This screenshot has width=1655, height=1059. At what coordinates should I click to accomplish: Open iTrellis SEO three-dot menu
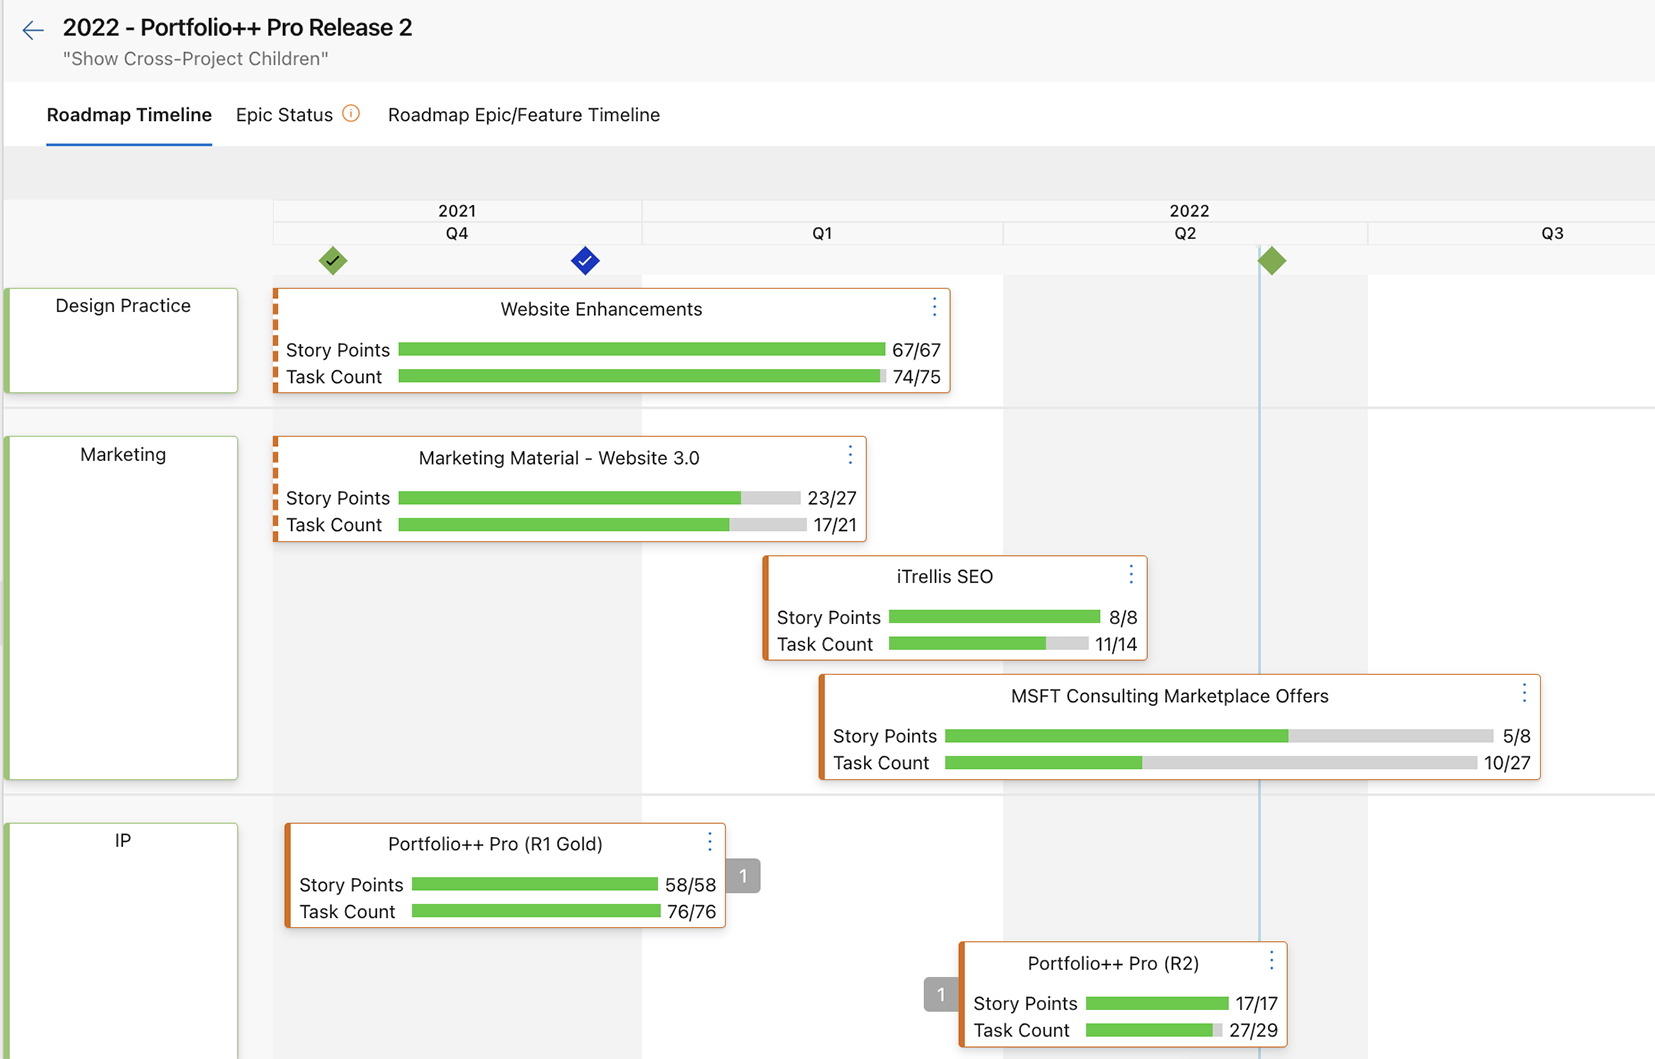(x=1131, y=574)
